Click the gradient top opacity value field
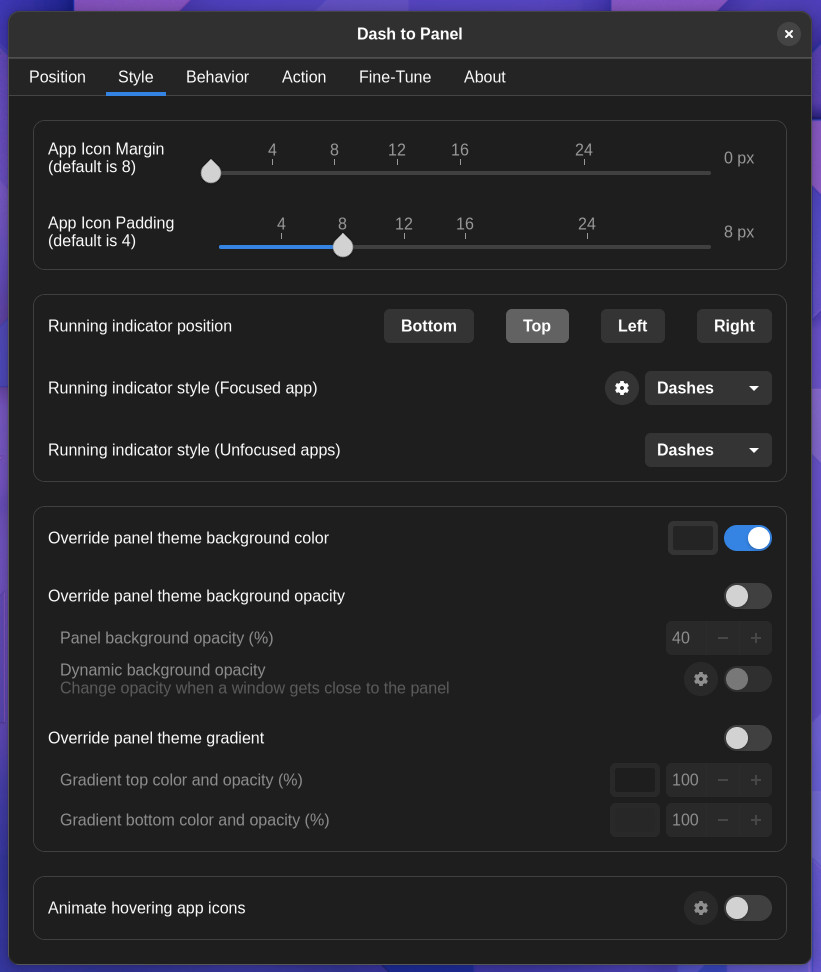Image resolution: width=821 pixels, height=972 pixels. point(686,780)
